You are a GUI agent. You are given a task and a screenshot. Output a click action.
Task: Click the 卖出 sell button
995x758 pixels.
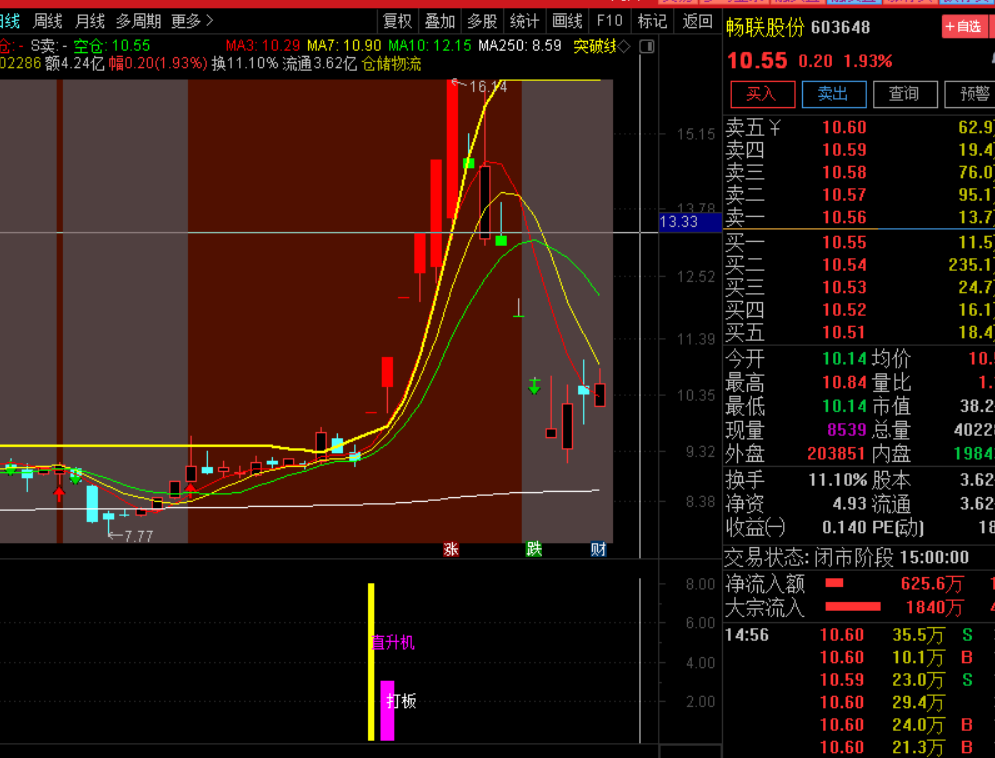coord(832,94)
